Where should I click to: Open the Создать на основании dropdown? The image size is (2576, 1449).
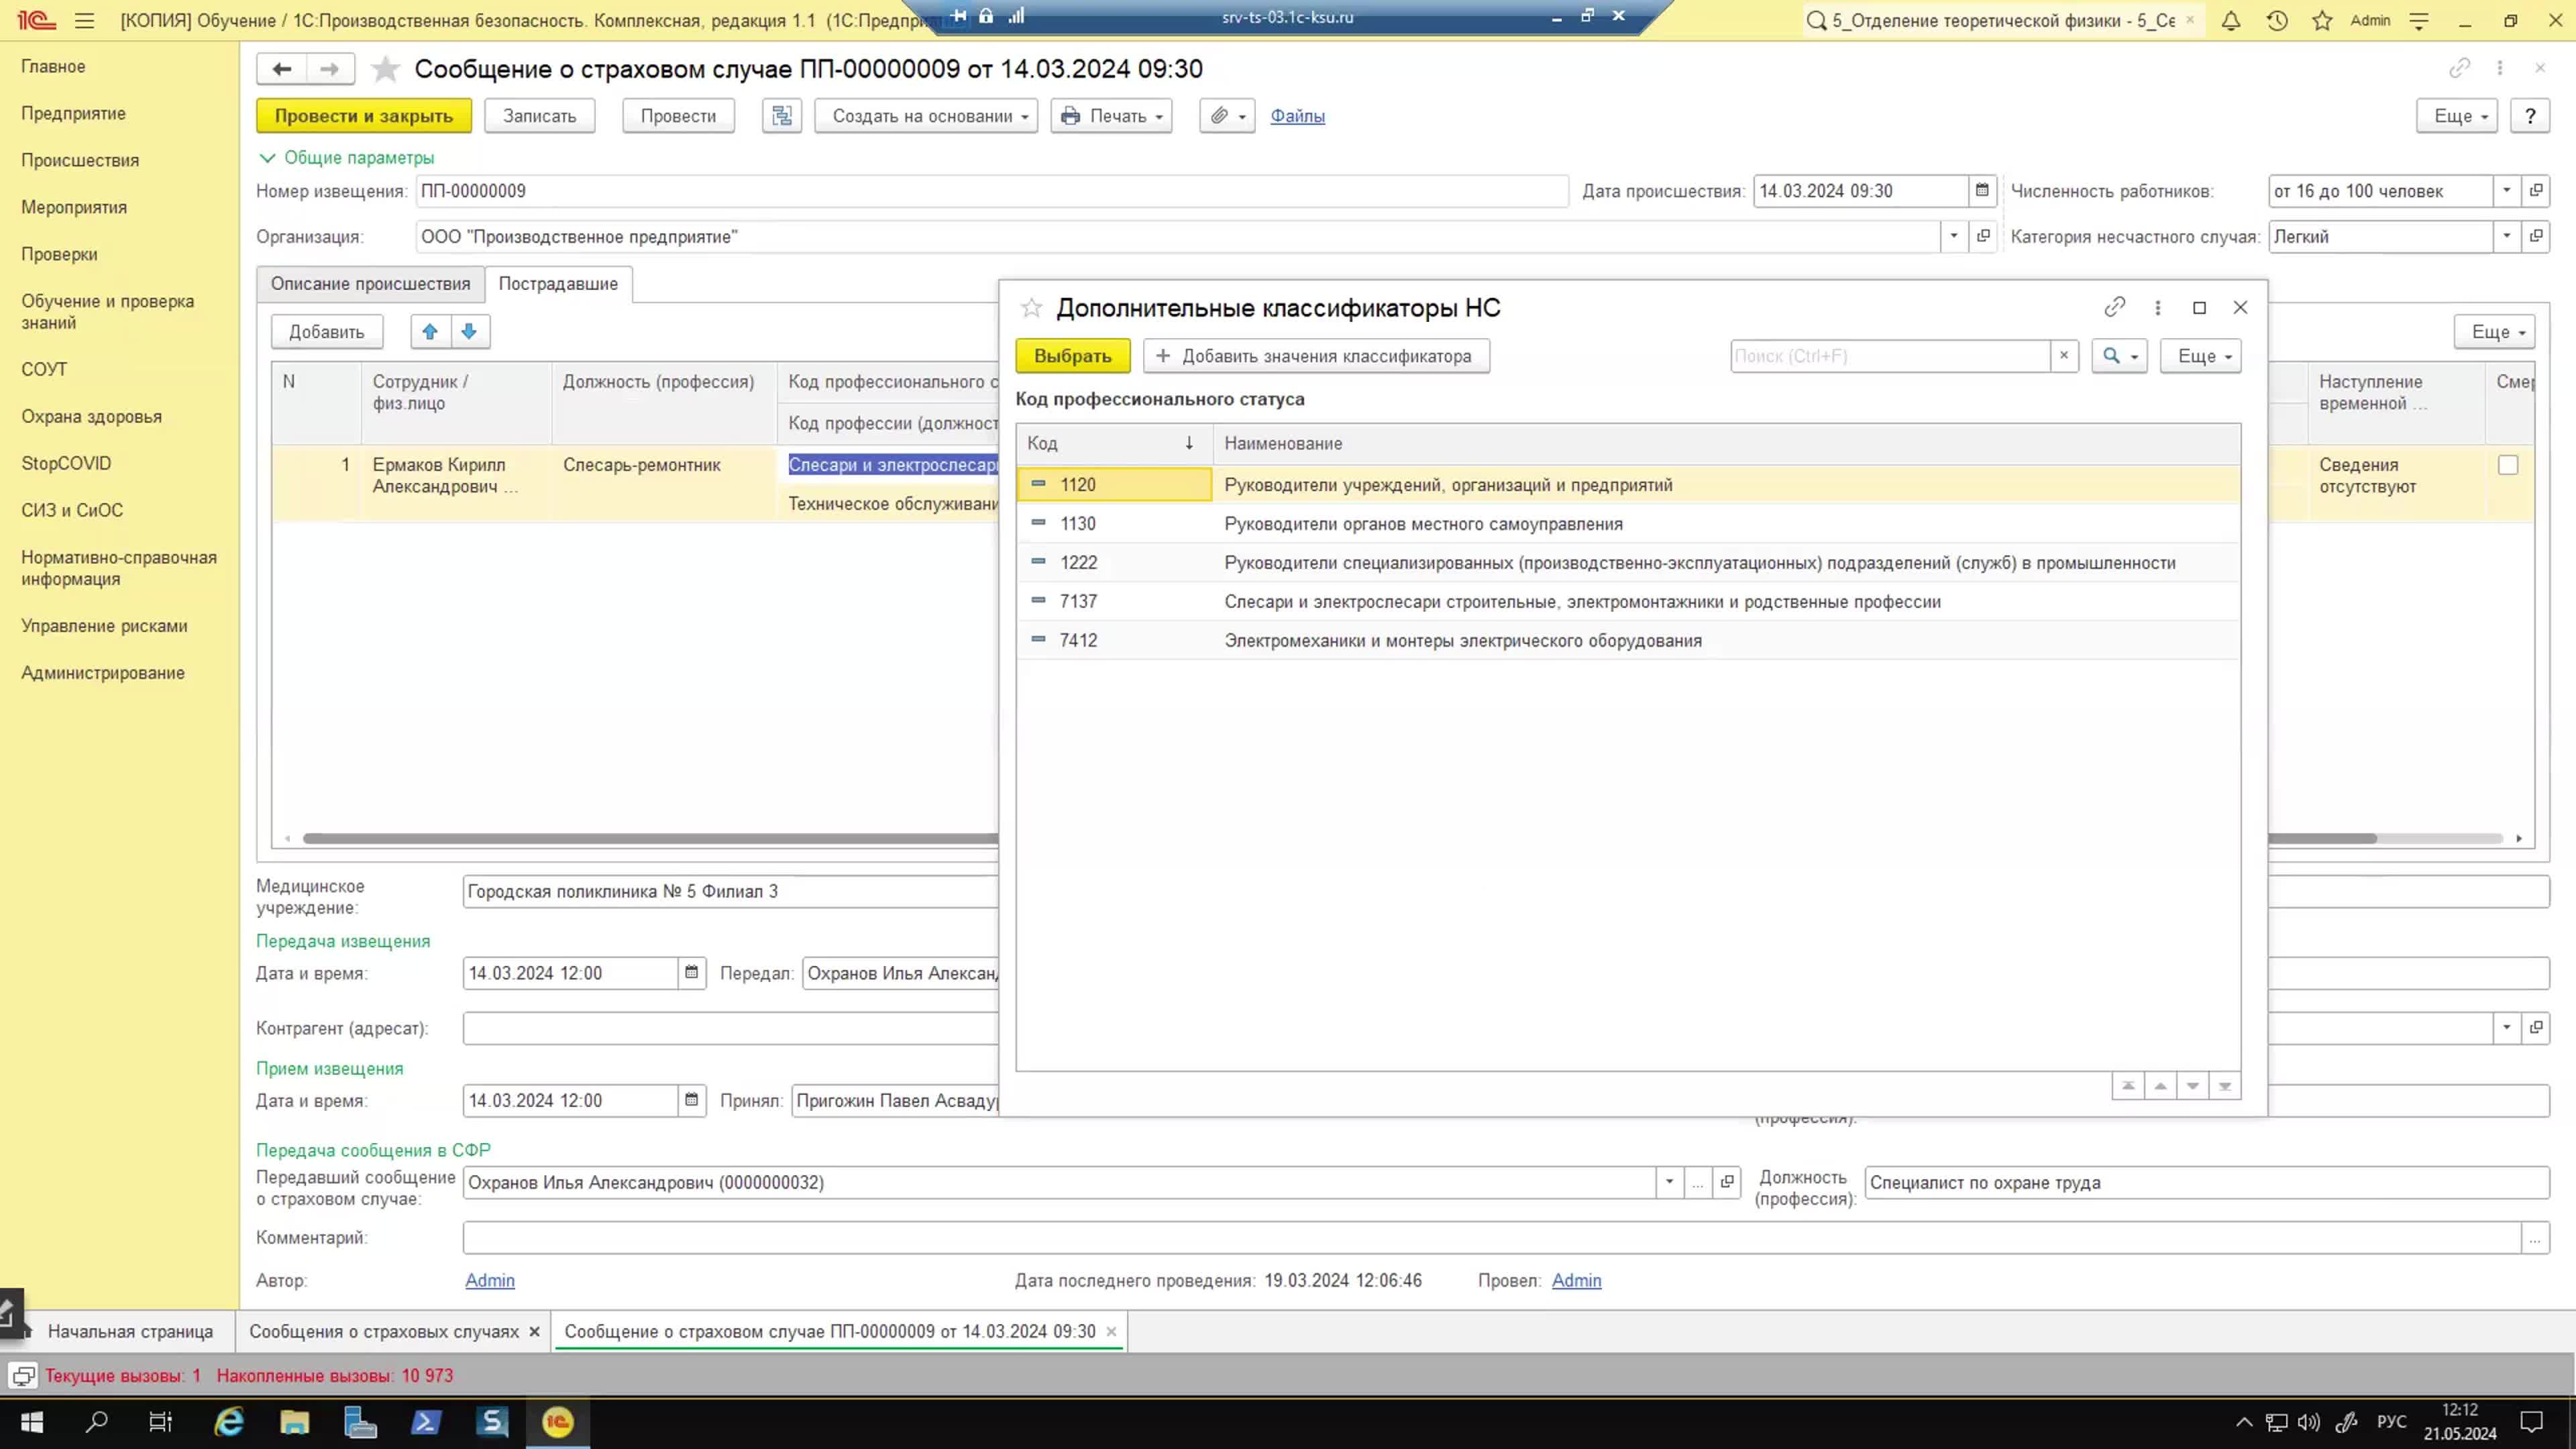(x=926, y=116)
